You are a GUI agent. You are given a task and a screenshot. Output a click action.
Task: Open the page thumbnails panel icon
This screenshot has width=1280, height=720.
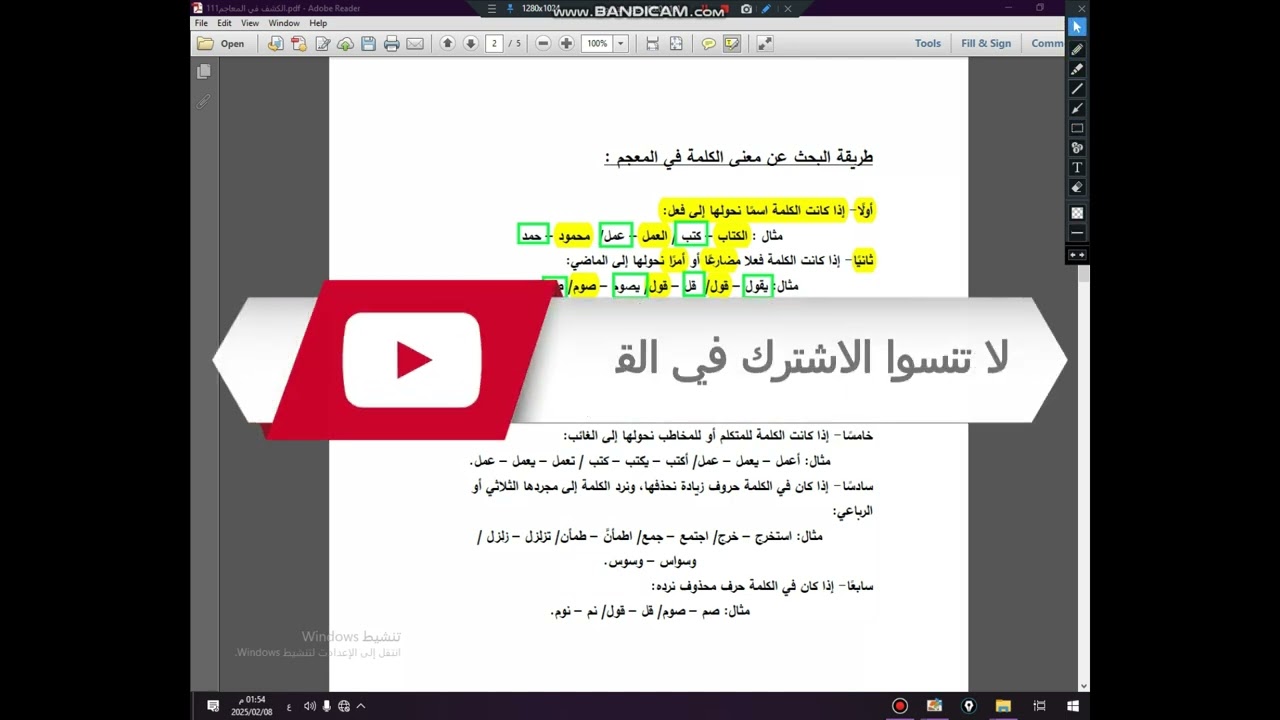click(204, 72)
